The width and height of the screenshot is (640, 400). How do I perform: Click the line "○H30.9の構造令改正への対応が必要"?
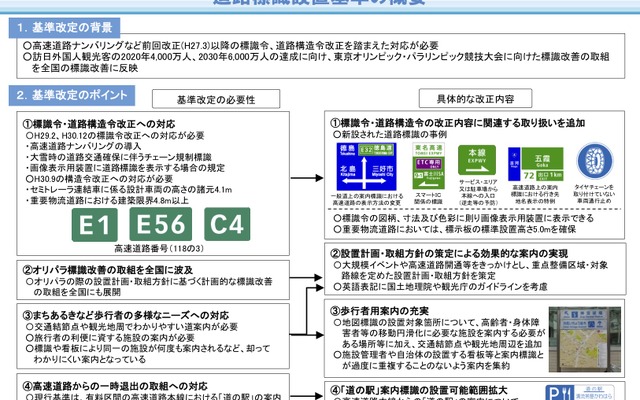pos(99,179)
